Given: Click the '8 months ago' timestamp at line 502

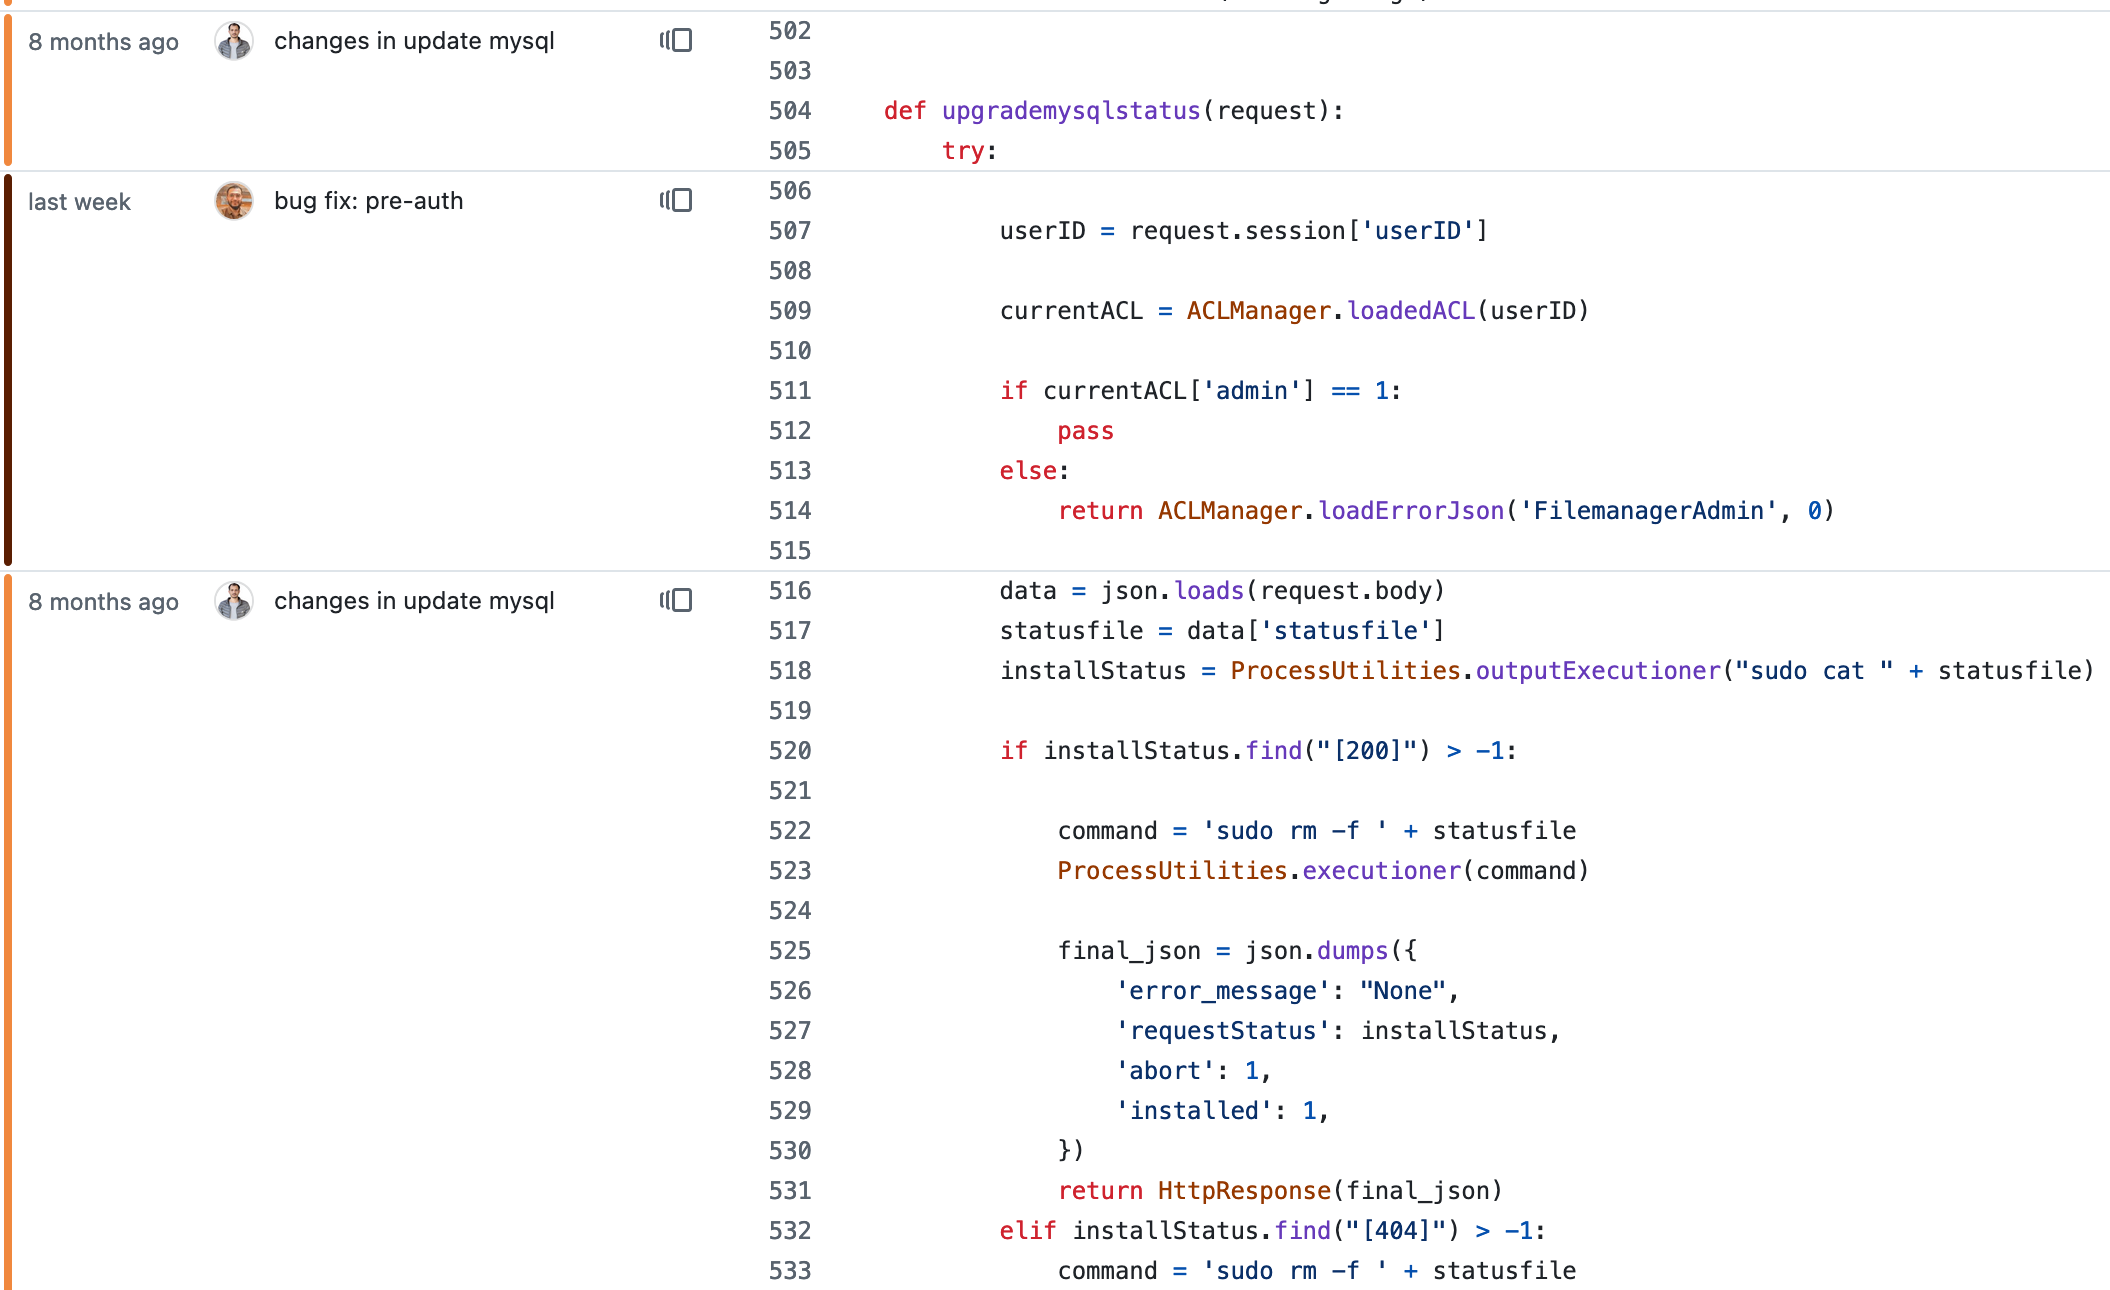Looking at the screenshot, I should pyautogui.click(x=103, y=42).
